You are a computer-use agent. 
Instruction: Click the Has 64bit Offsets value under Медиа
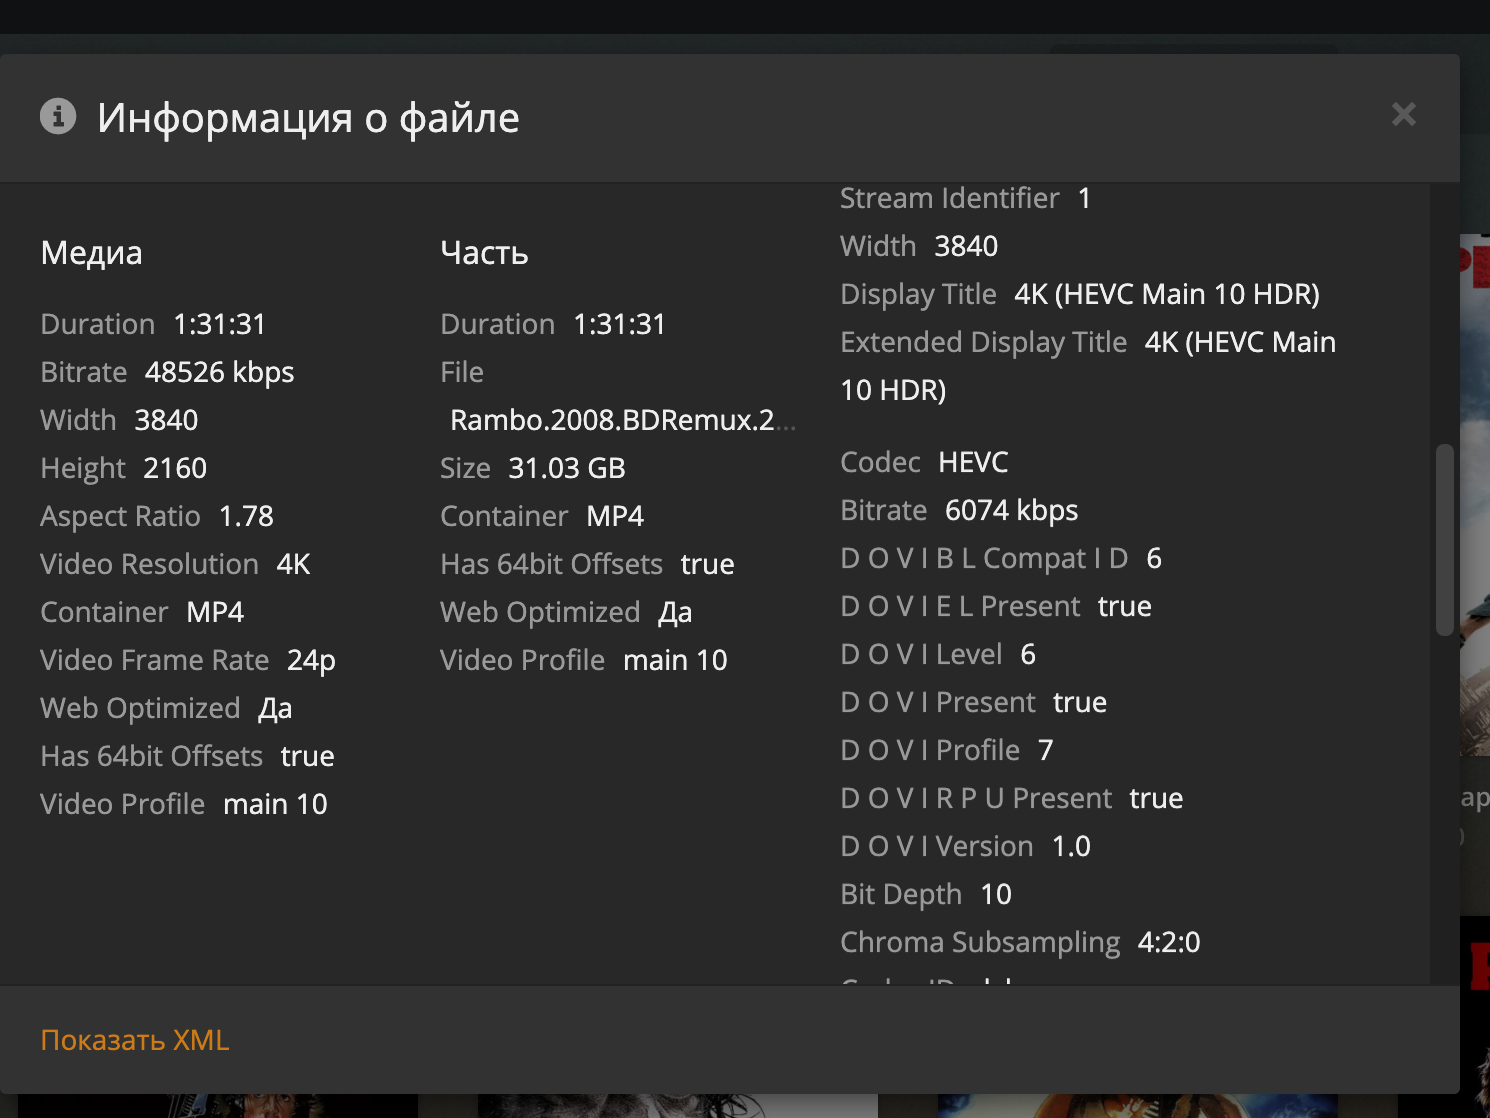(308, 756)
